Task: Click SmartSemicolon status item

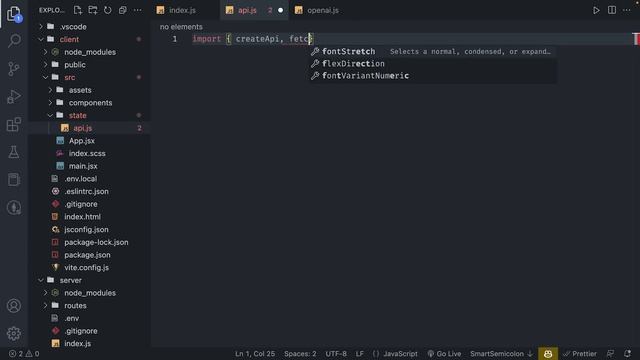Action: pyautogui.click(x=502, y=354)
